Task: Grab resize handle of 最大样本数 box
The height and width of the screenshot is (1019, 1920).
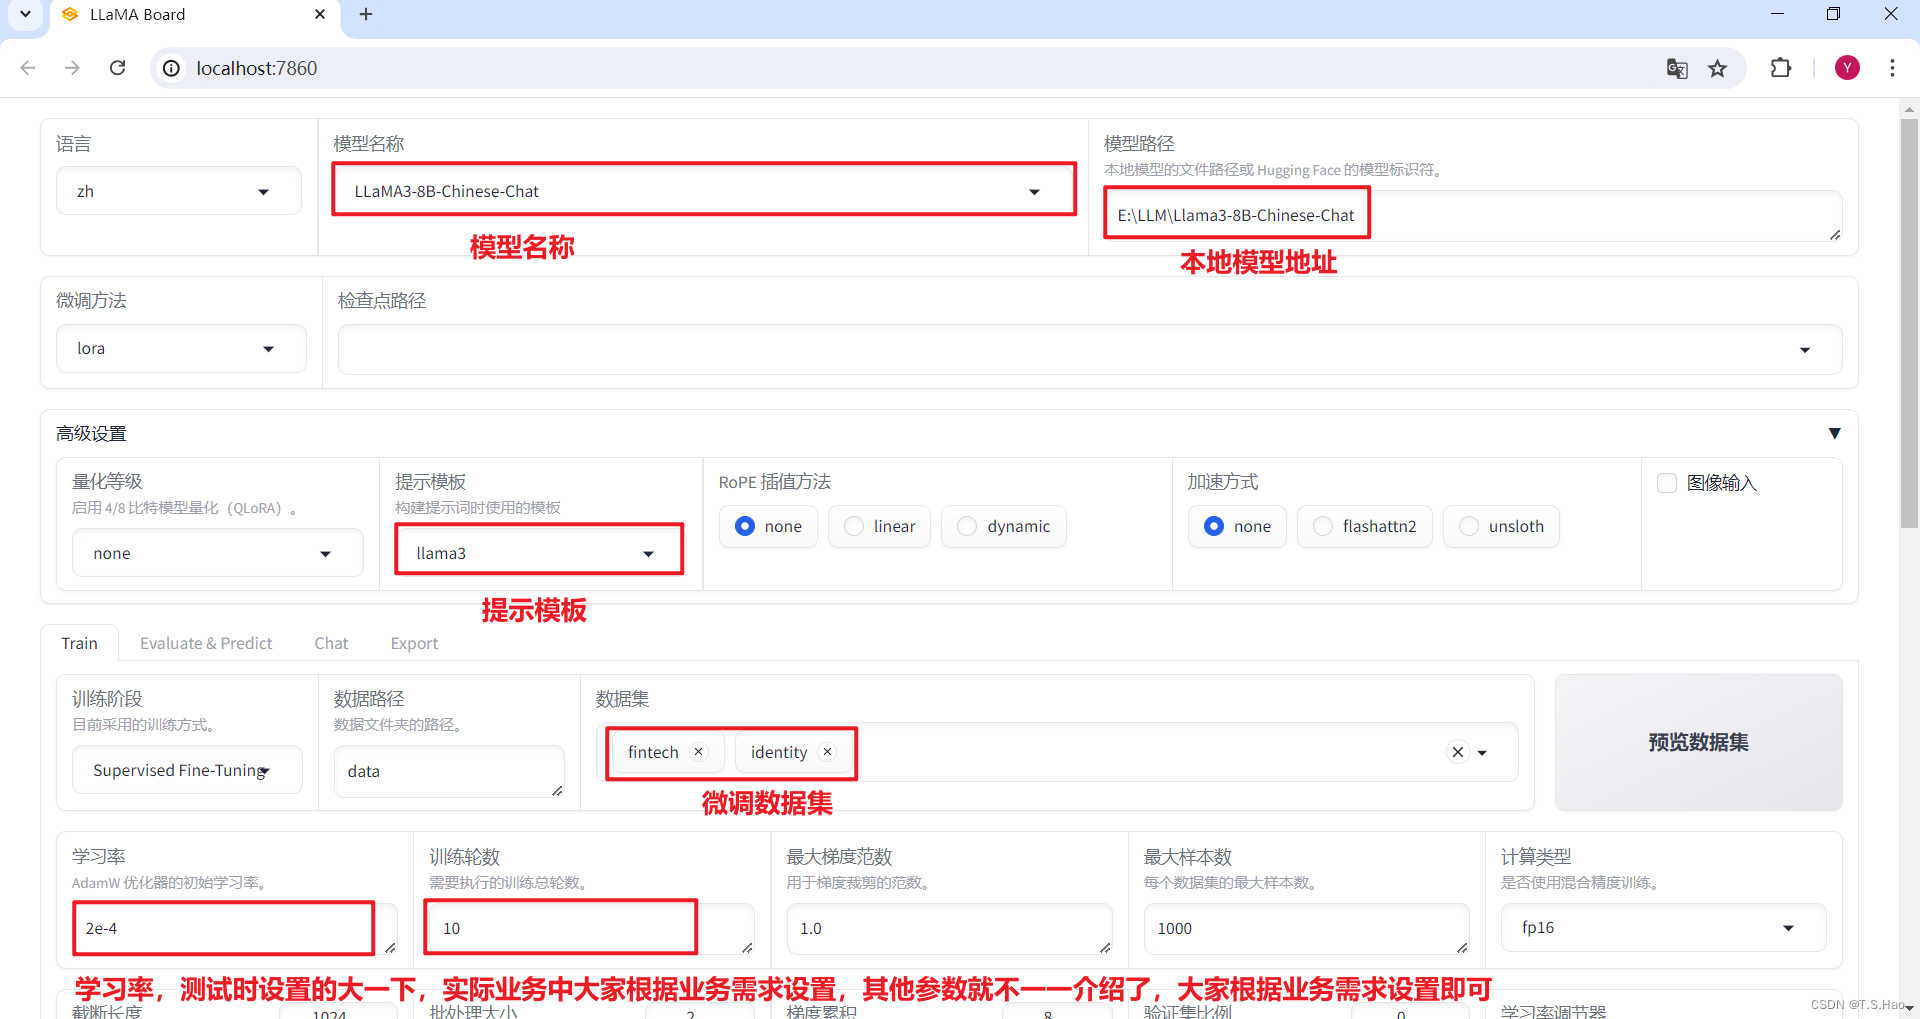Action: click(1462, 947)
